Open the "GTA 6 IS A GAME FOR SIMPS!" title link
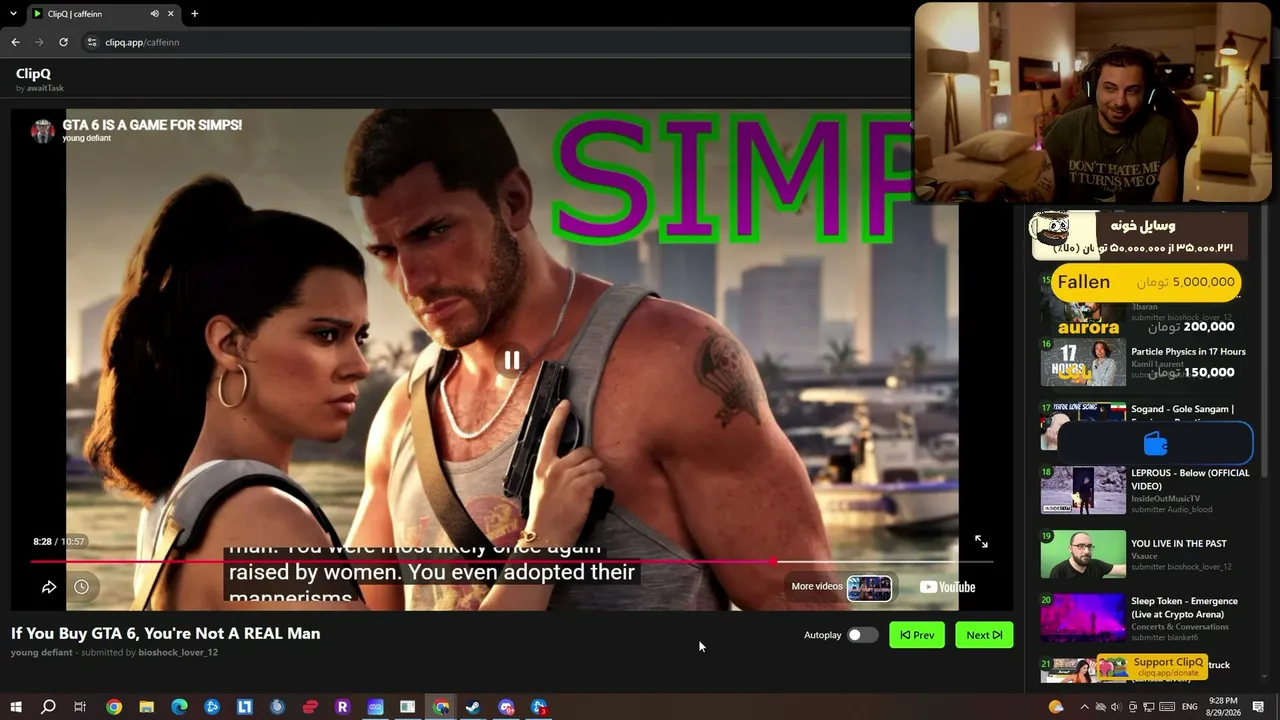This screenshot has height=720, width=1280. pyautogui.click(x=152, y=125)
